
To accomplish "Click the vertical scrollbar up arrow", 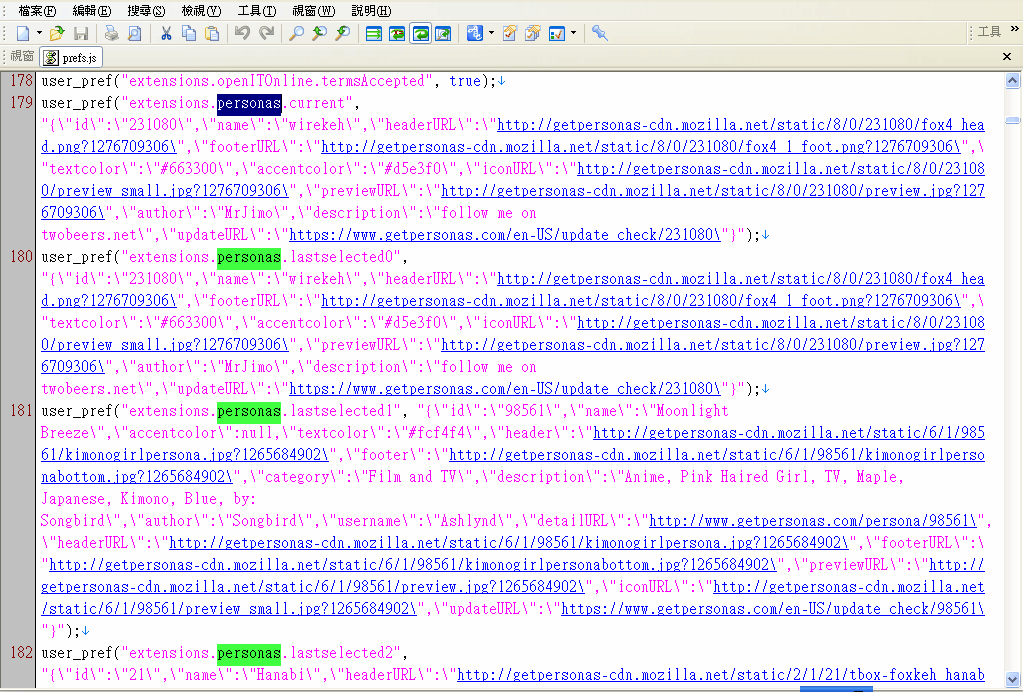I will coord(1014,79).
